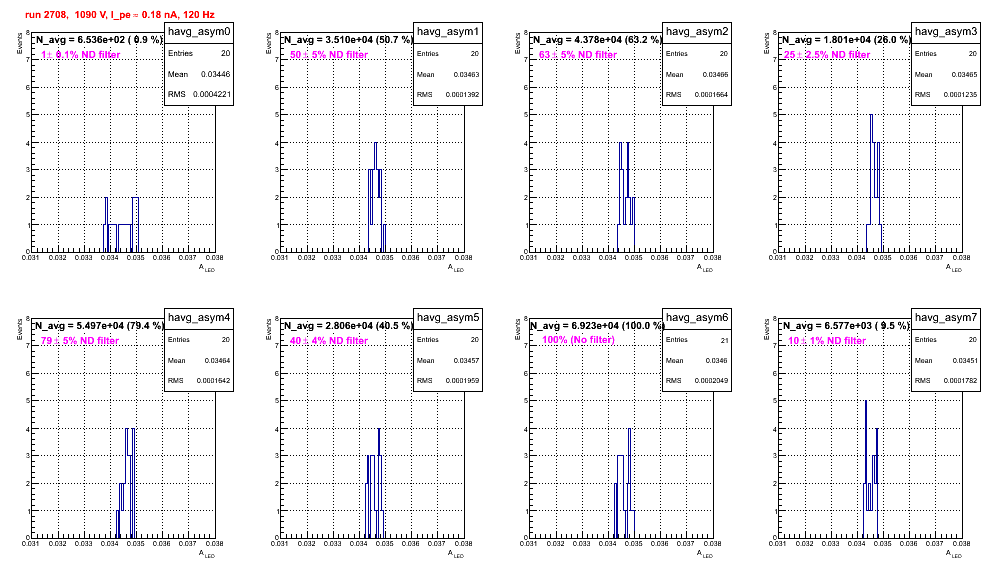Click Entries value 21 in havg_asym6
Screen dimensions: 996x572
[724, 340]
